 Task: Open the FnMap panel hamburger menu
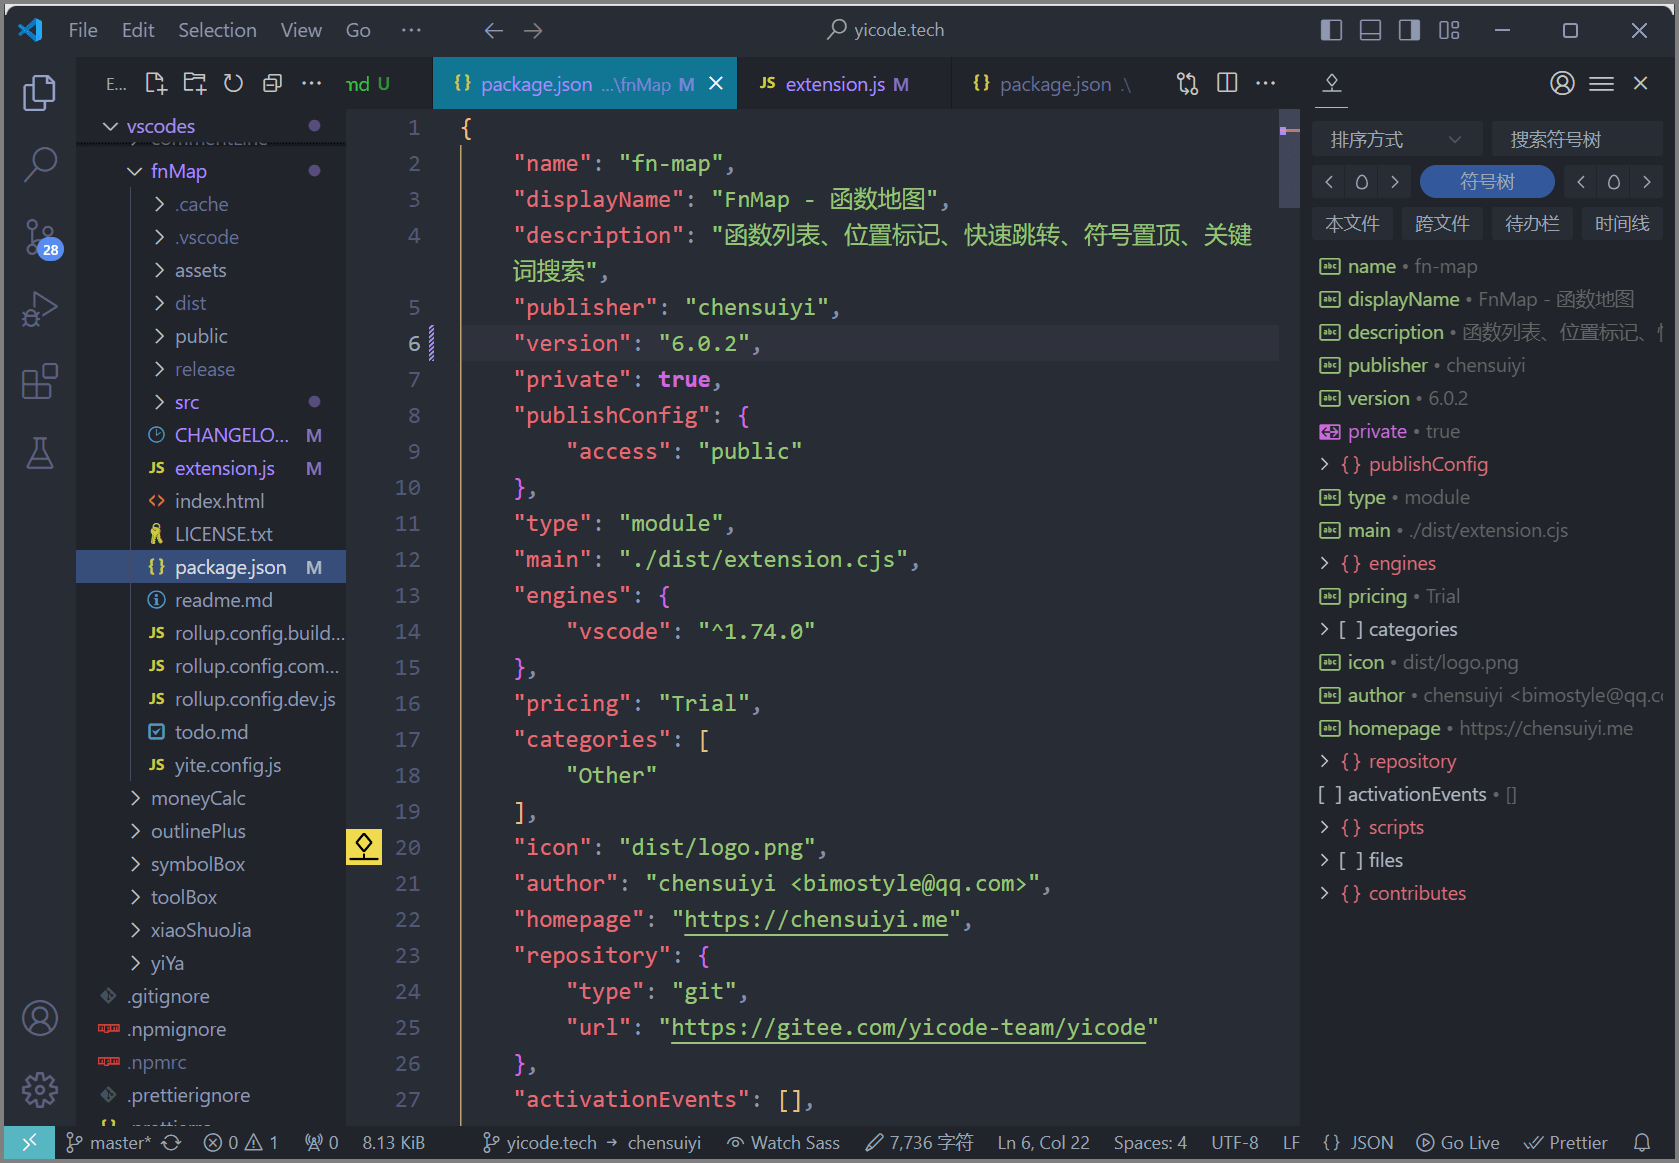(x=1601, y=84)
